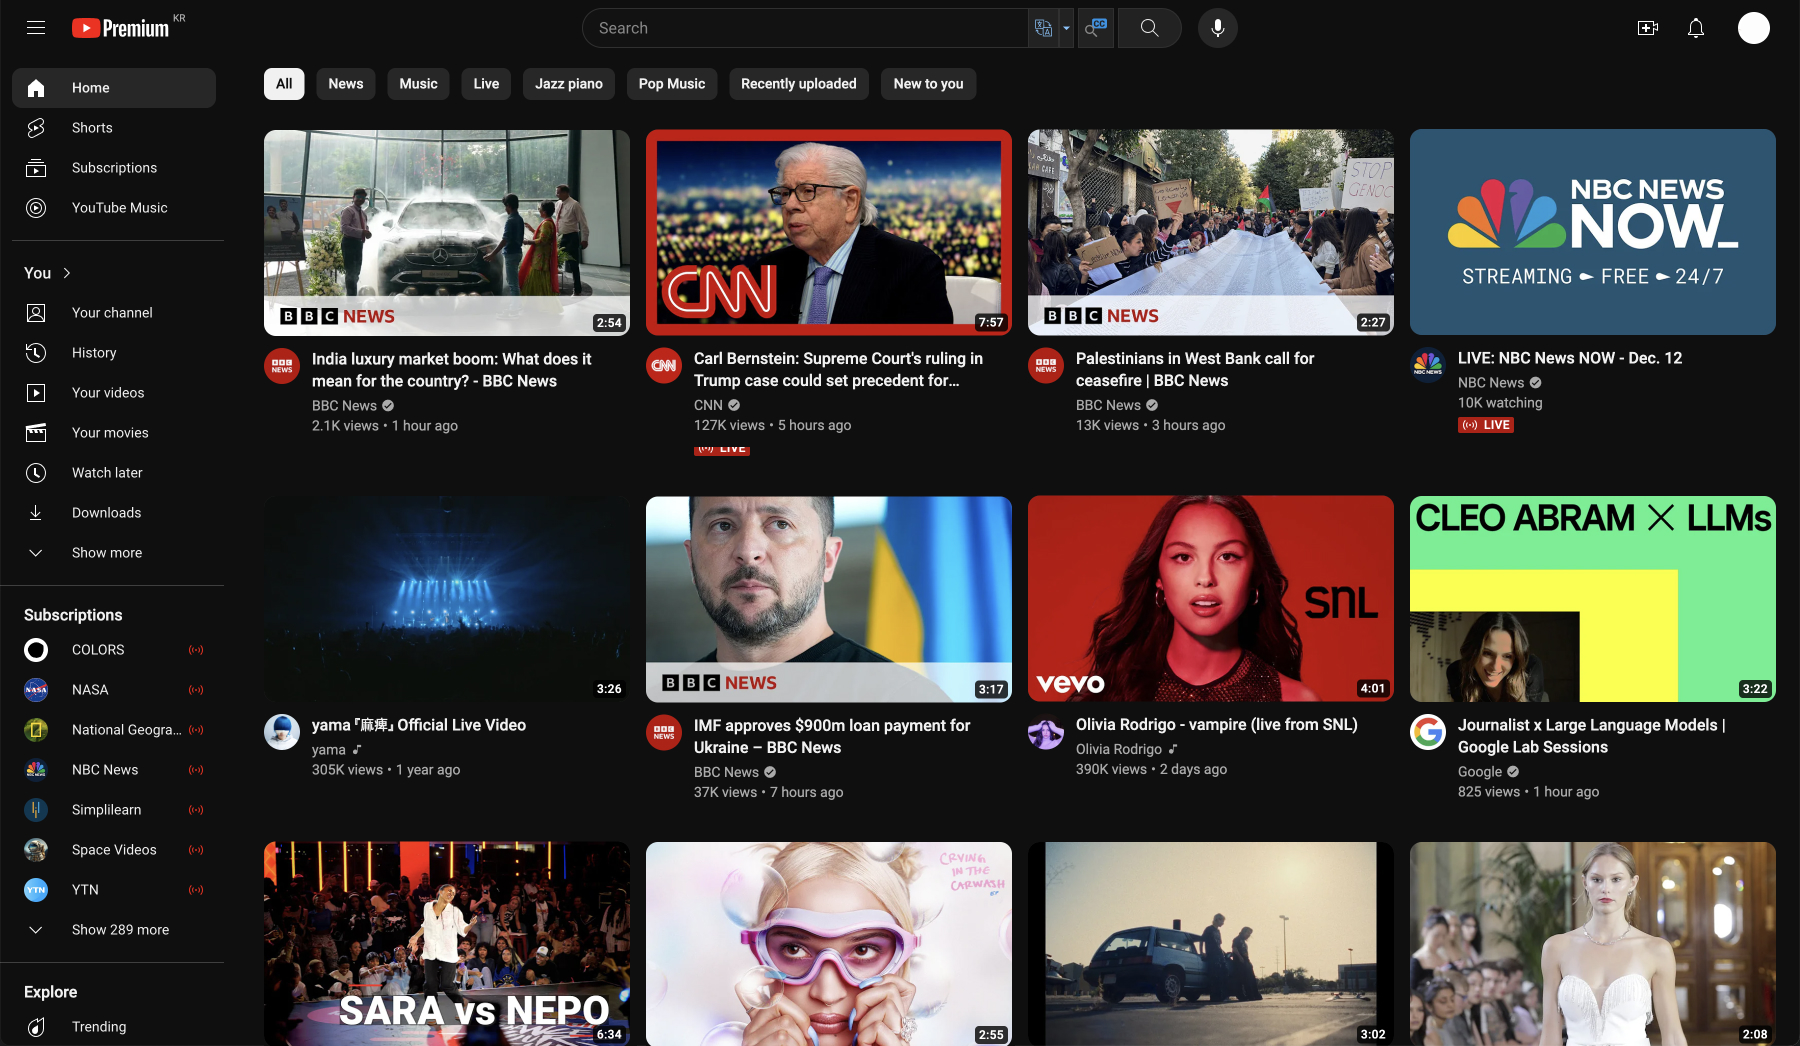Click the subtitle search icon in search bar
Image resolution: width=1800 pixels, height=1046 pixels.
pos(1096,28)
